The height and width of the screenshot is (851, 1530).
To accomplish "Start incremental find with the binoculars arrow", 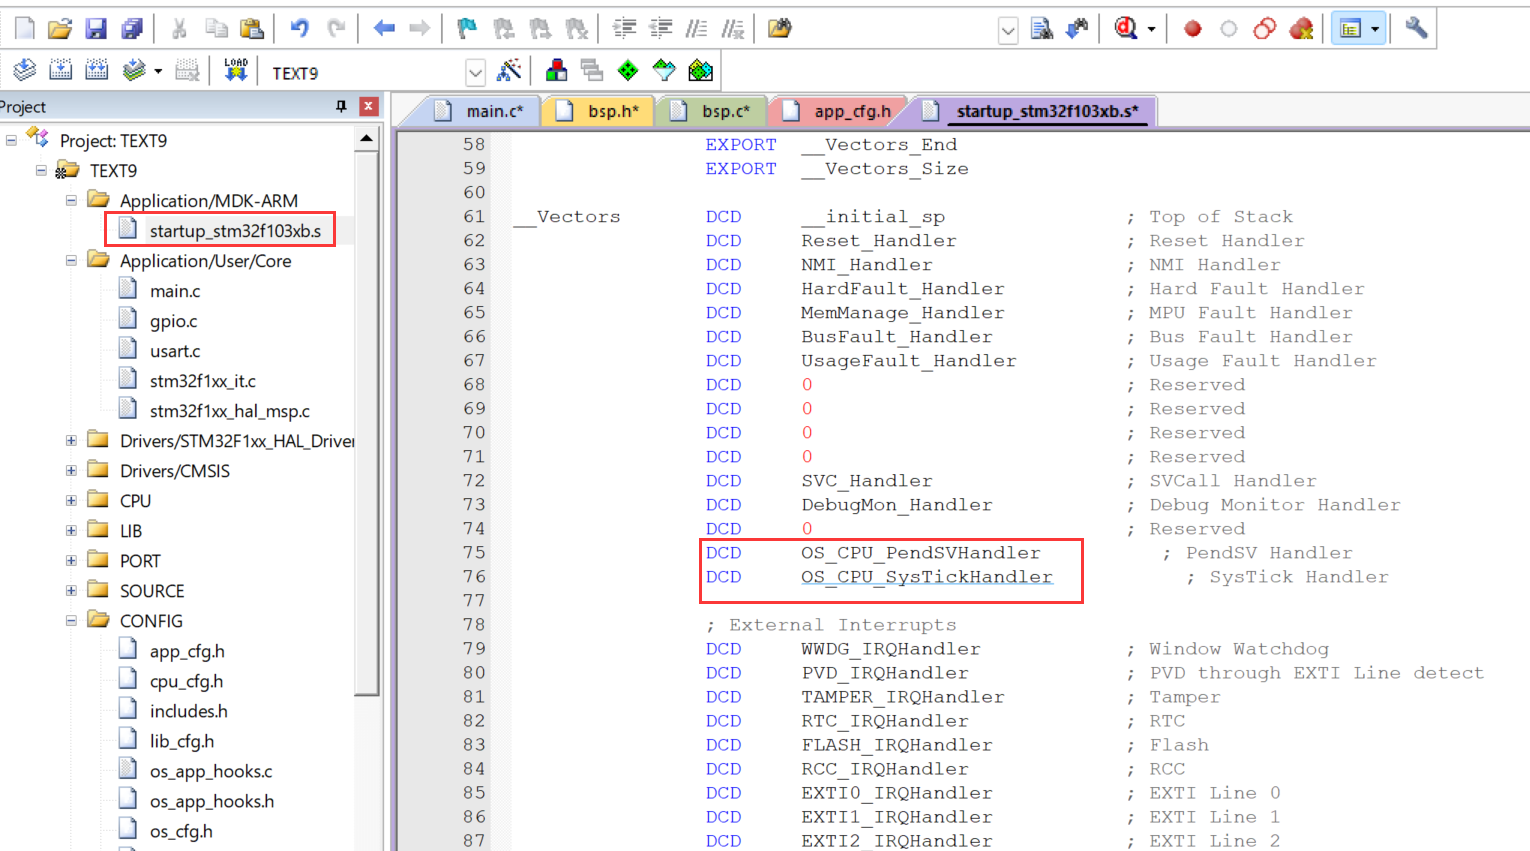I will [x=1077, y=28].
